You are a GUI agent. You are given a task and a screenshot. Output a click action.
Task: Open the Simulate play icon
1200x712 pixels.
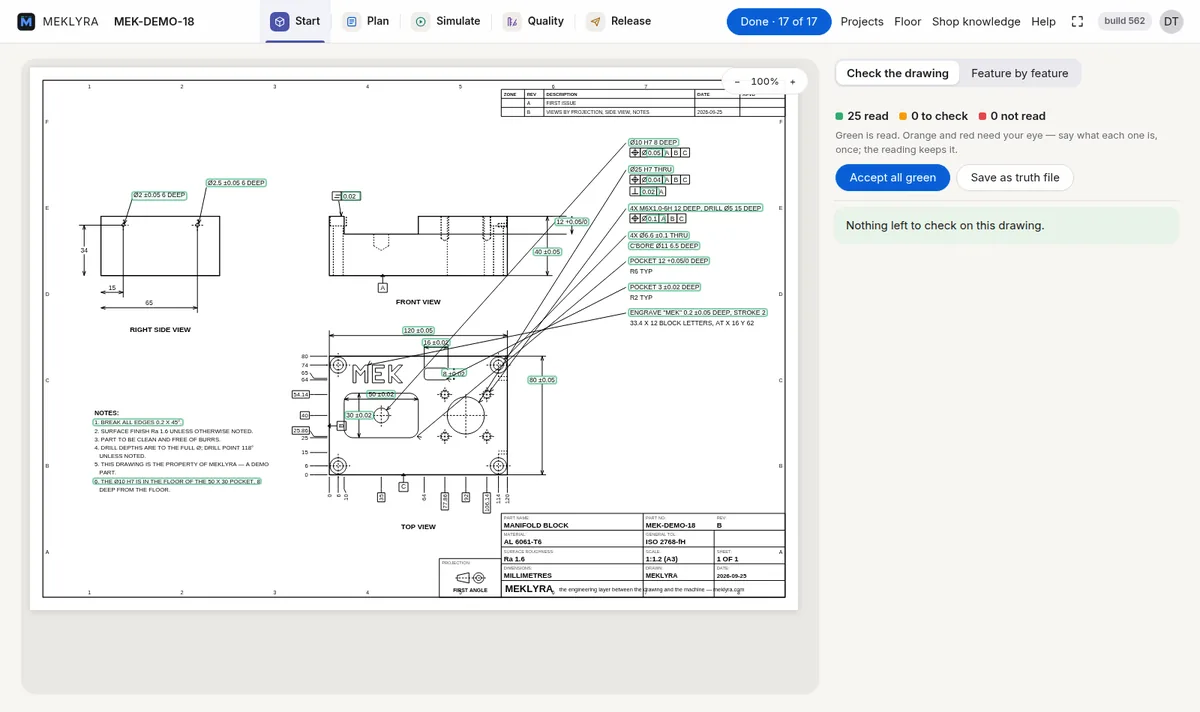click(421, 21)
